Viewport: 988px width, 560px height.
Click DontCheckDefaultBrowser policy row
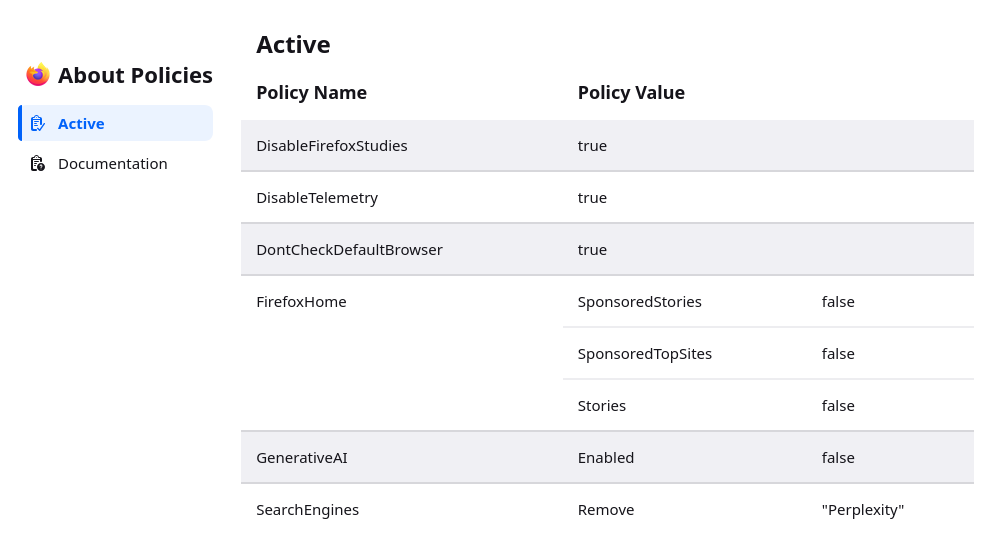point(607,249)
